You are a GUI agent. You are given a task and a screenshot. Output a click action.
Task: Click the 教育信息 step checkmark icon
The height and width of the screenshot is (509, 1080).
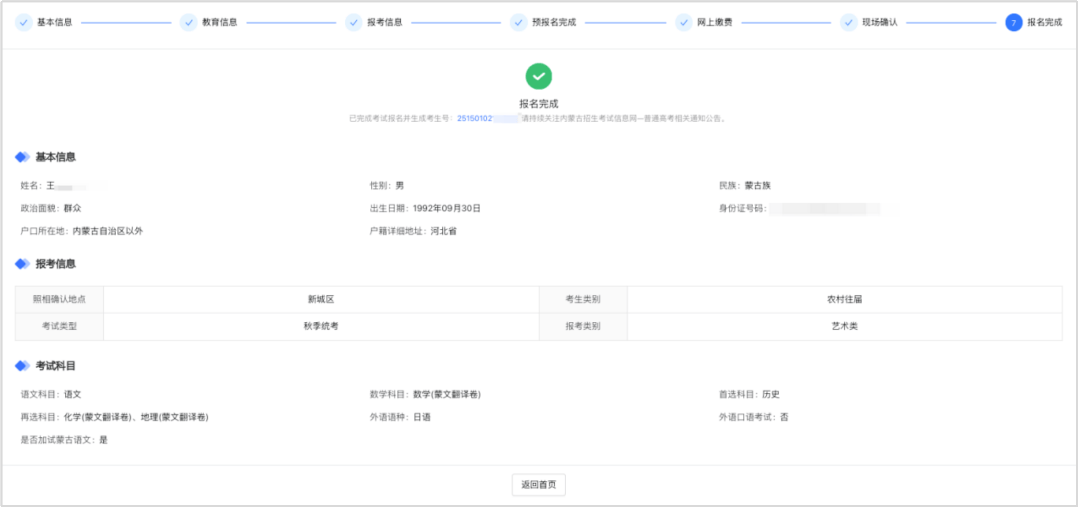(188, 22)
